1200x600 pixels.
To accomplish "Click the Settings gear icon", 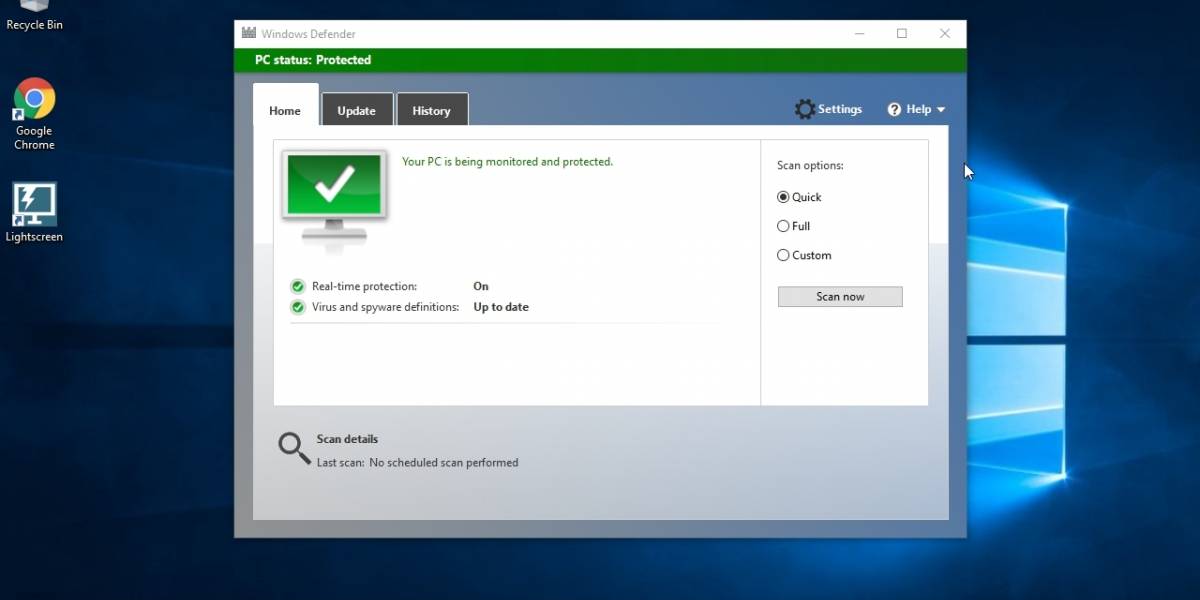I will (x=805, y=109).
